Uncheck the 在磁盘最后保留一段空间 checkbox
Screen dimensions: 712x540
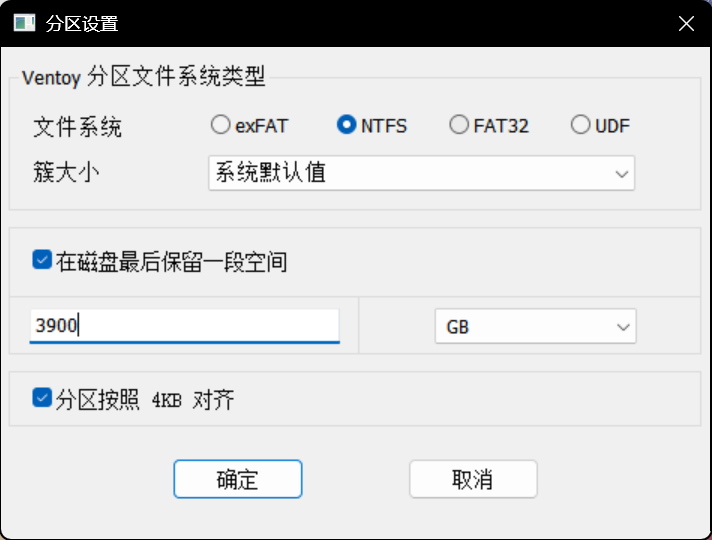42,261
